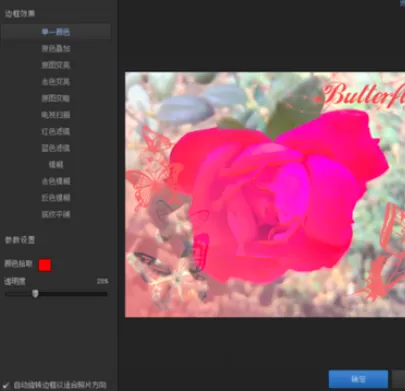Confirm with the blue 确定 button
Screen dimensions: 405x391
click(x=358, y=379)
